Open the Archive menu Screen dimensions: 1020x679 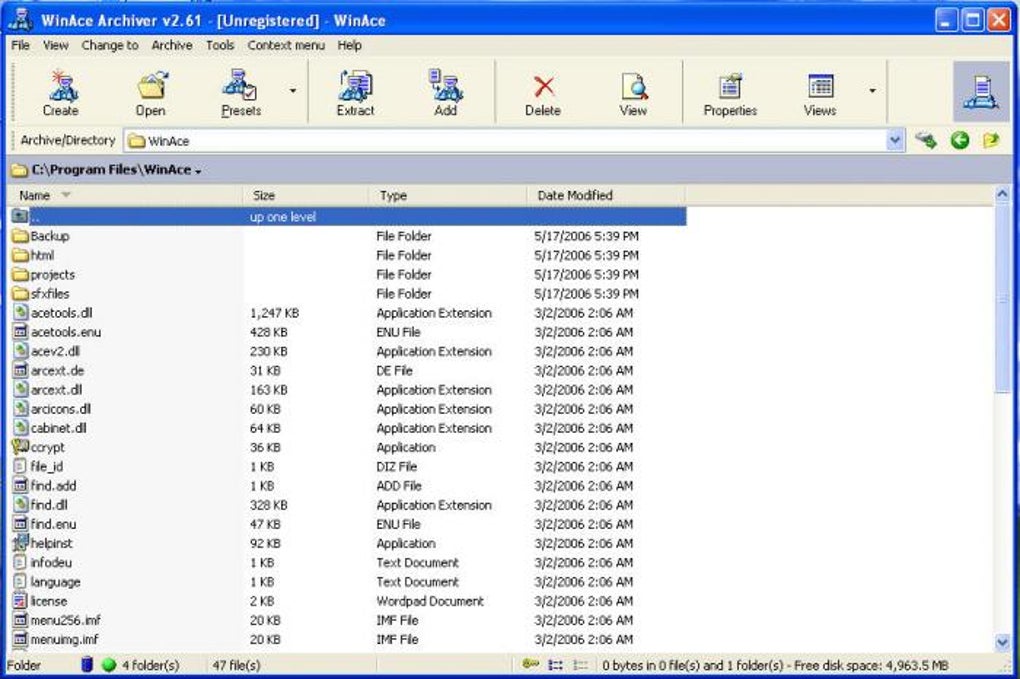click(x=172, y=45)
